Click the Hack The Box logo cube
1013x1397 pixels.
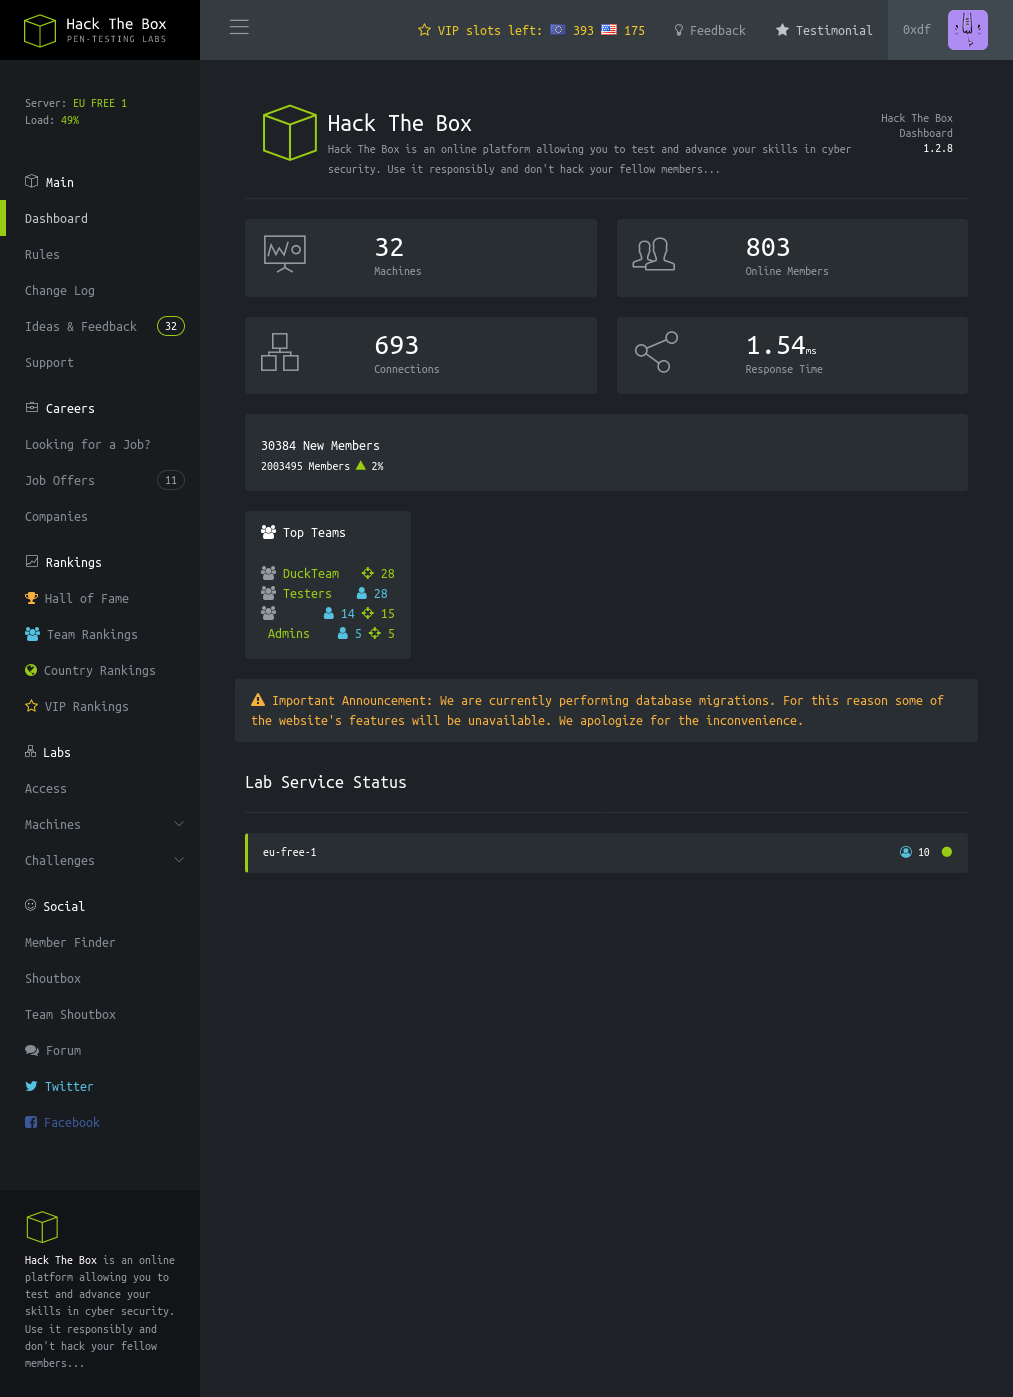(40, 30)
